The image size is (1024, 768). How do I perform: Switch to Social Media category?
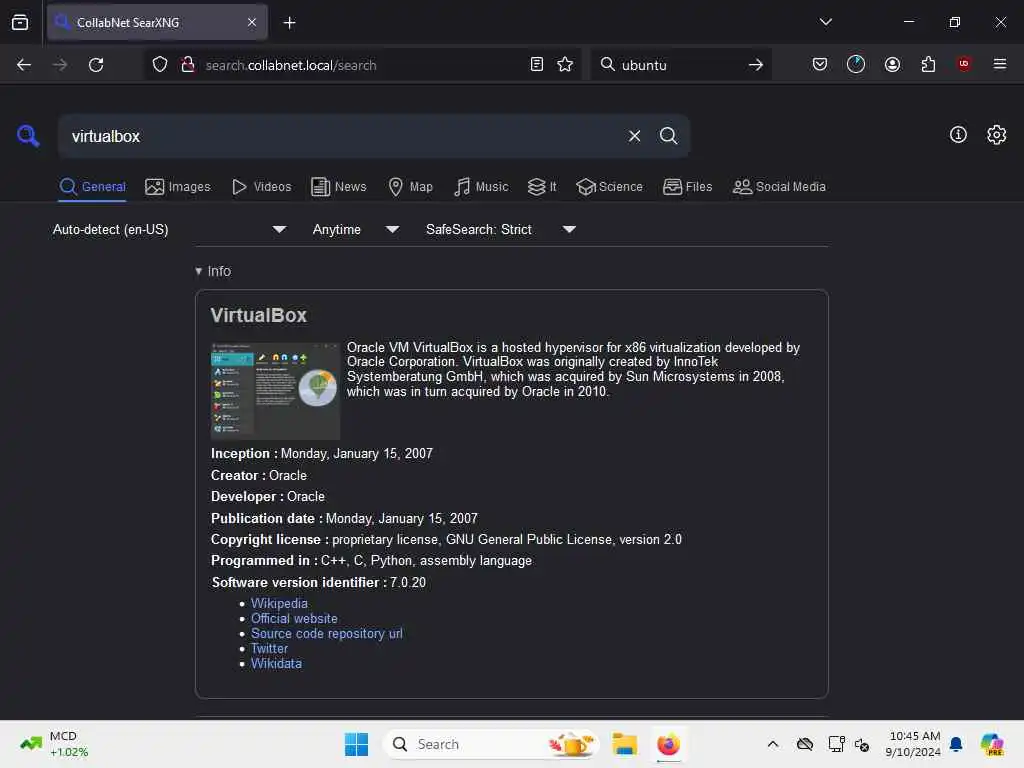click(779, 187)
